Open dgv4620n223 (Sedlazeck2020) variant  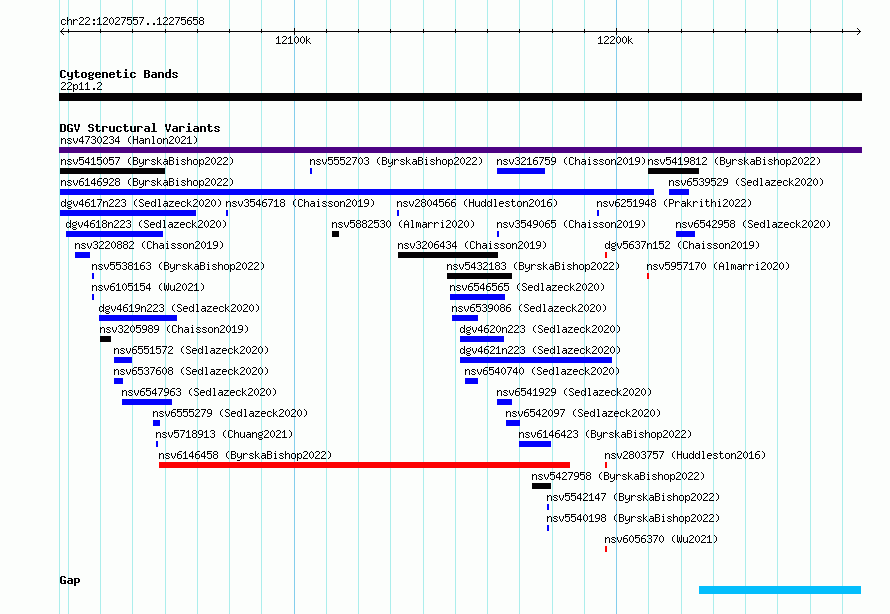tap(540, 329)
